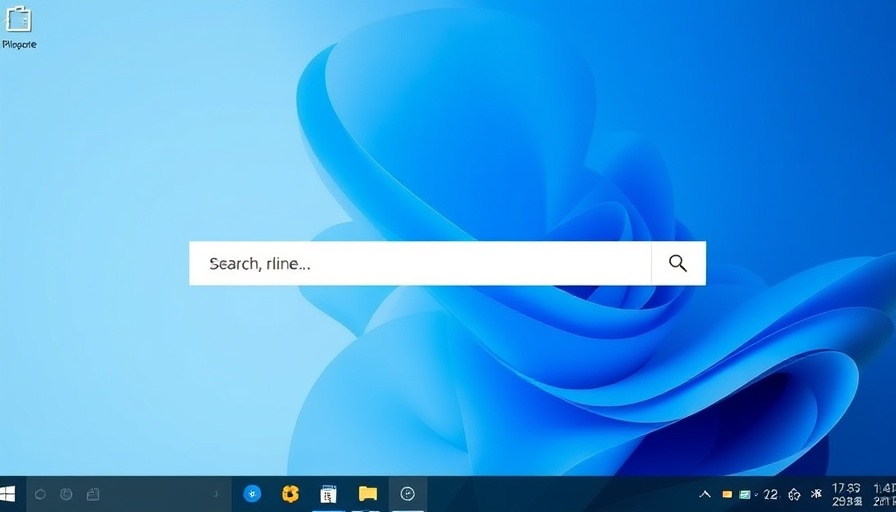Open the Windows Start menu

tap(7, 494)
